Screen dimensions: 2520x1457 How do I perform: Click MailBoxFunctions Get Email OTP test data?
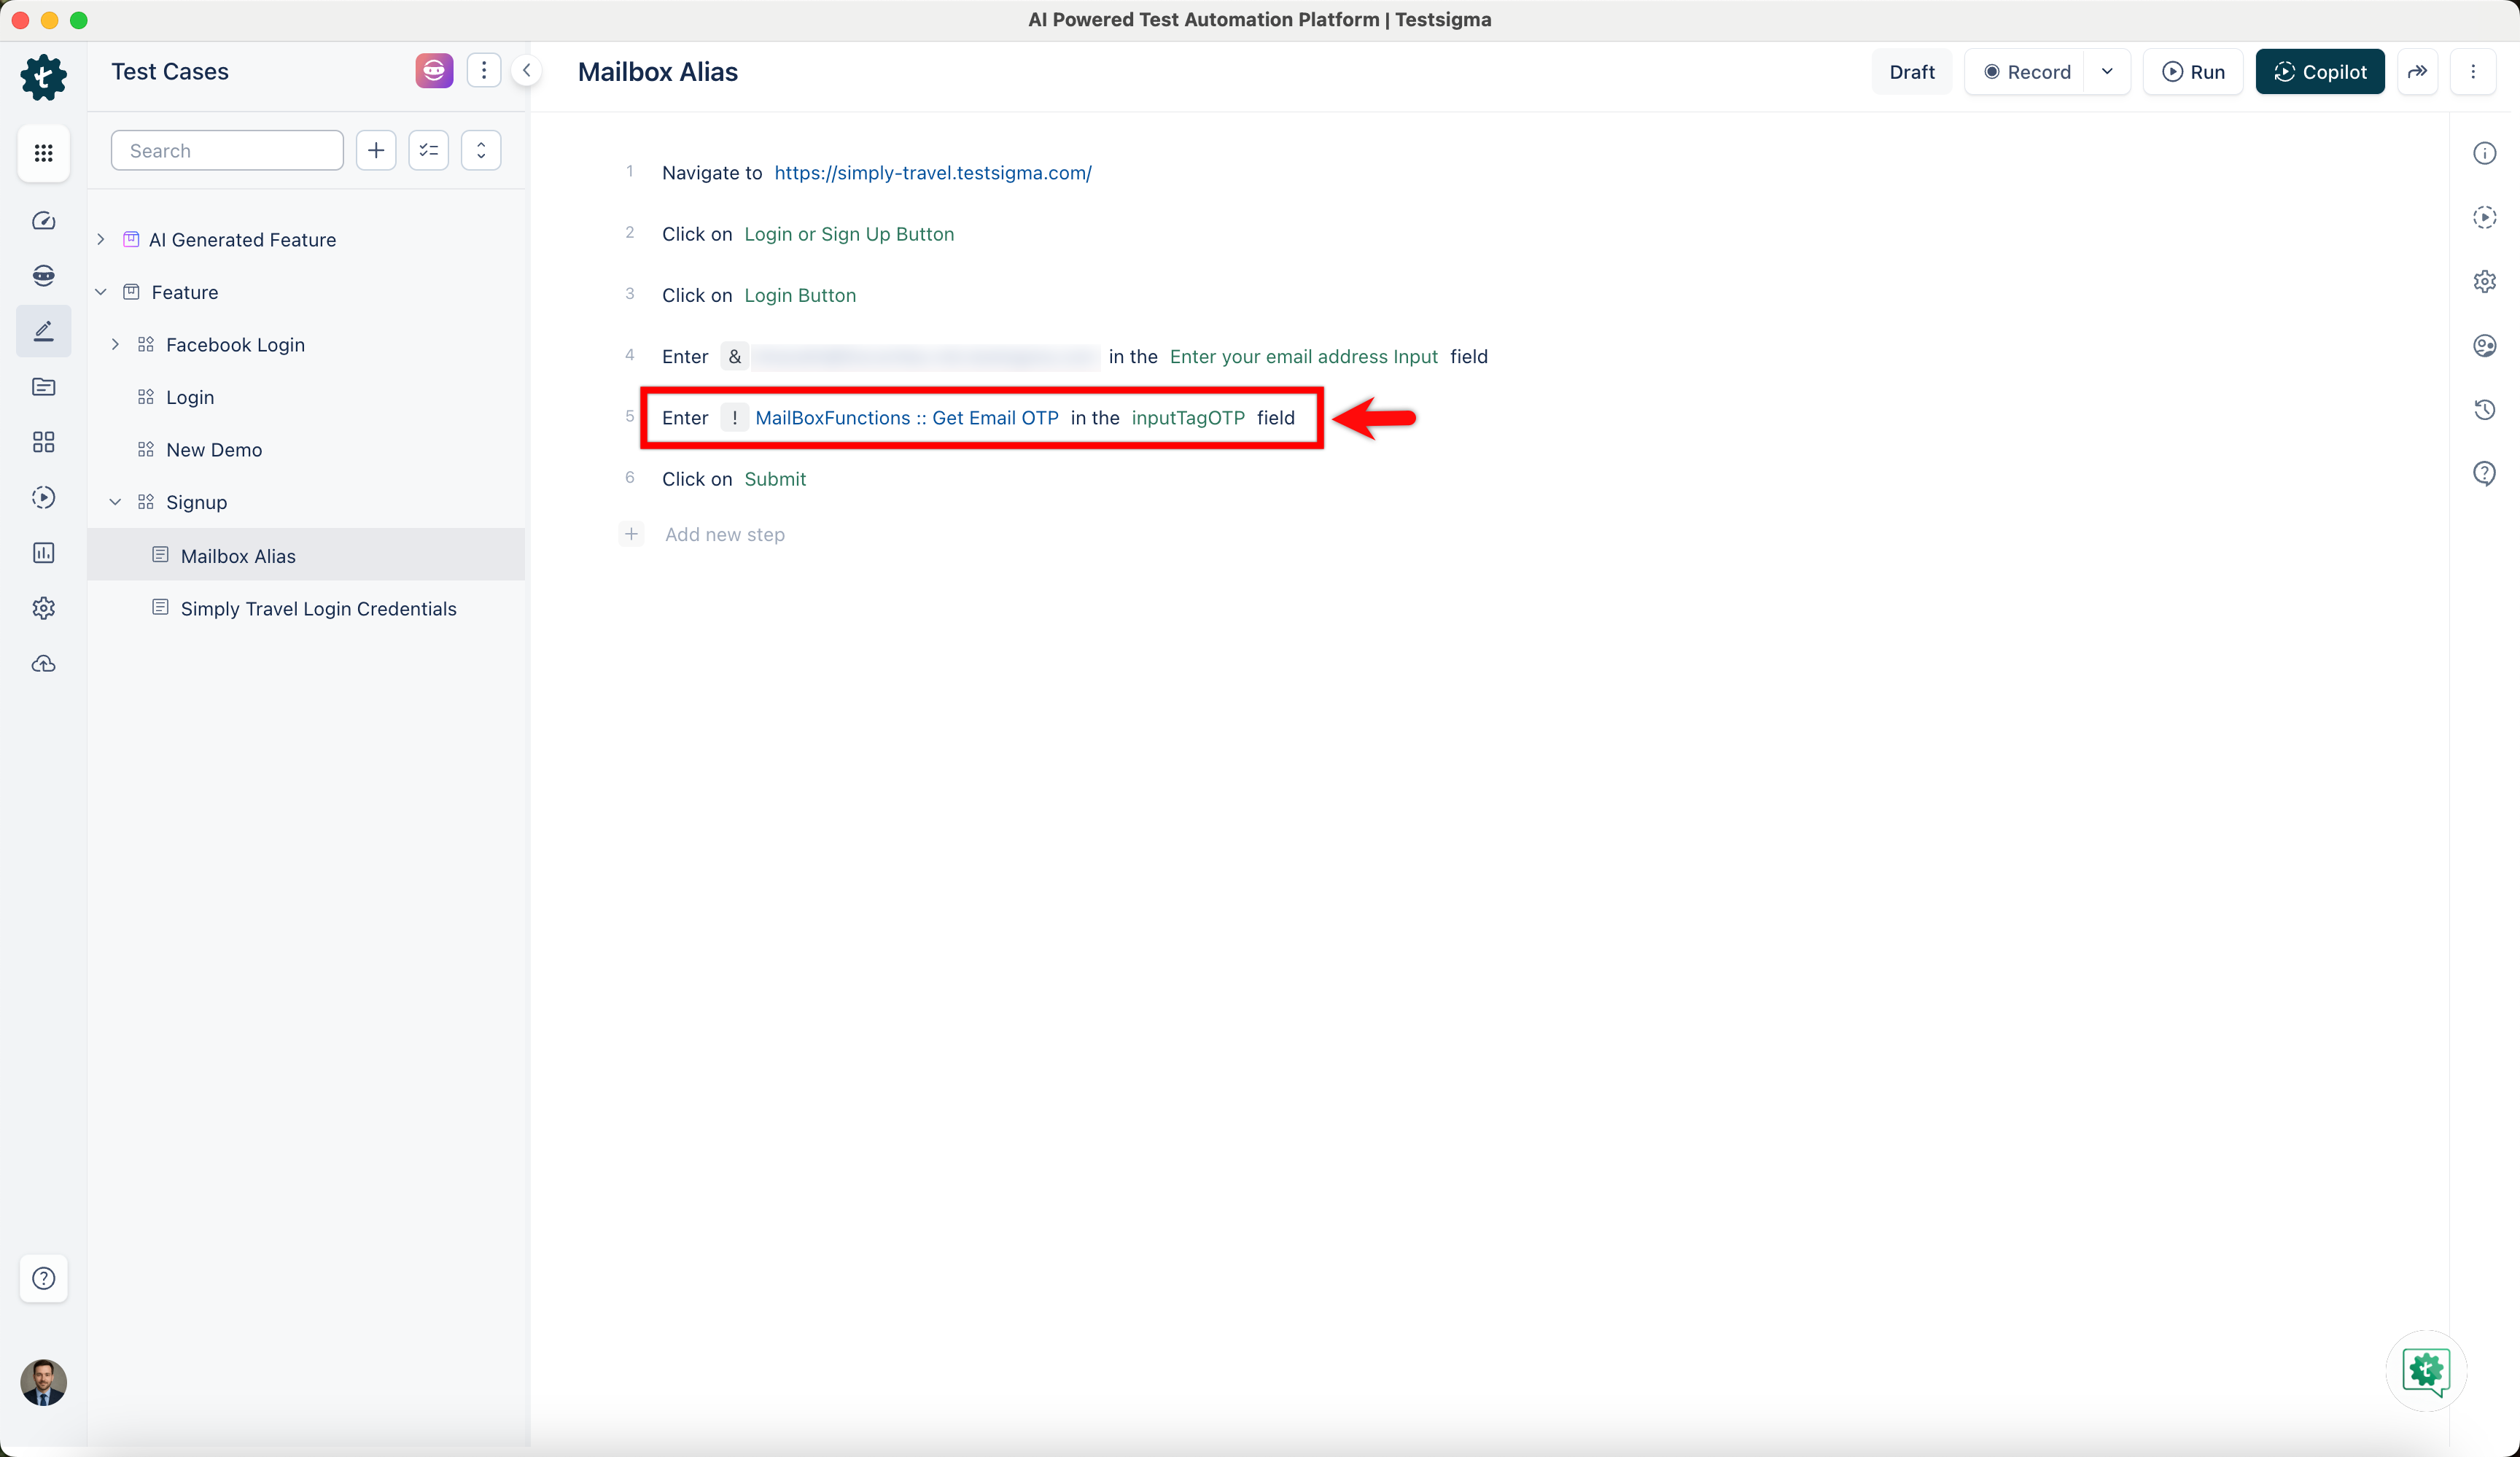pos(906,418)
